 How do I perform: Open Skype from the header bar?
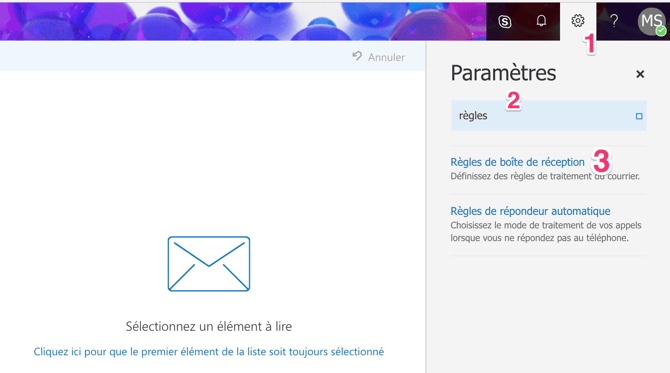(x=505, y=21)
